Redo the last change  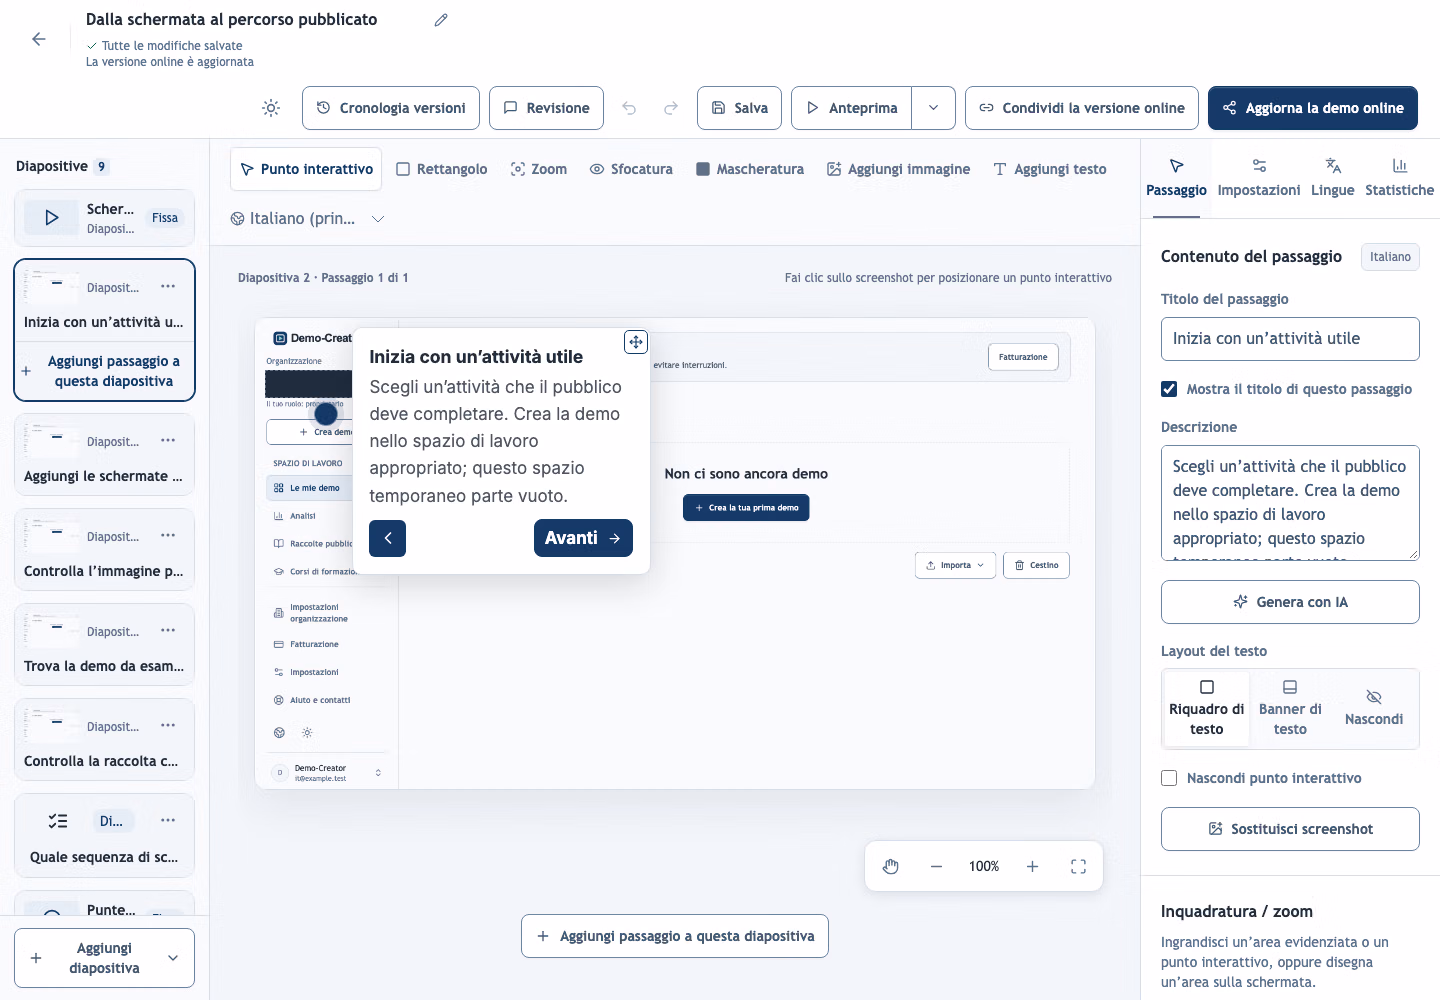pos(671,108)
